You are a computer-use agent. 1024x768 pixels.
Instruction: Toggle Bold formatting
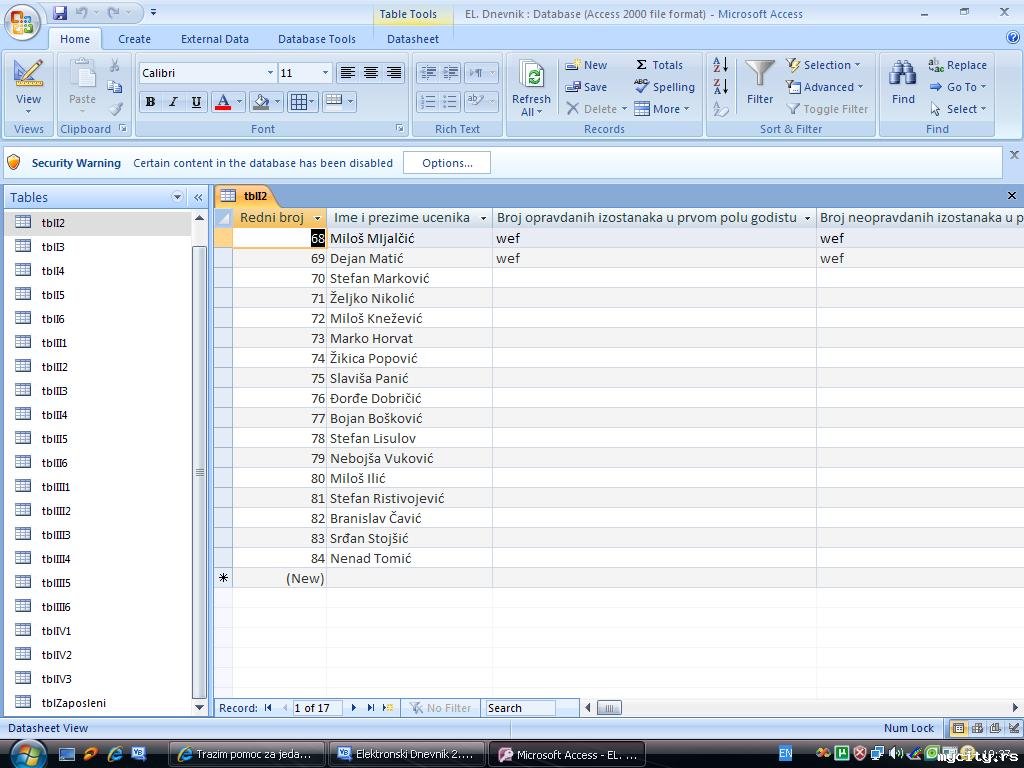pos(150,102)
